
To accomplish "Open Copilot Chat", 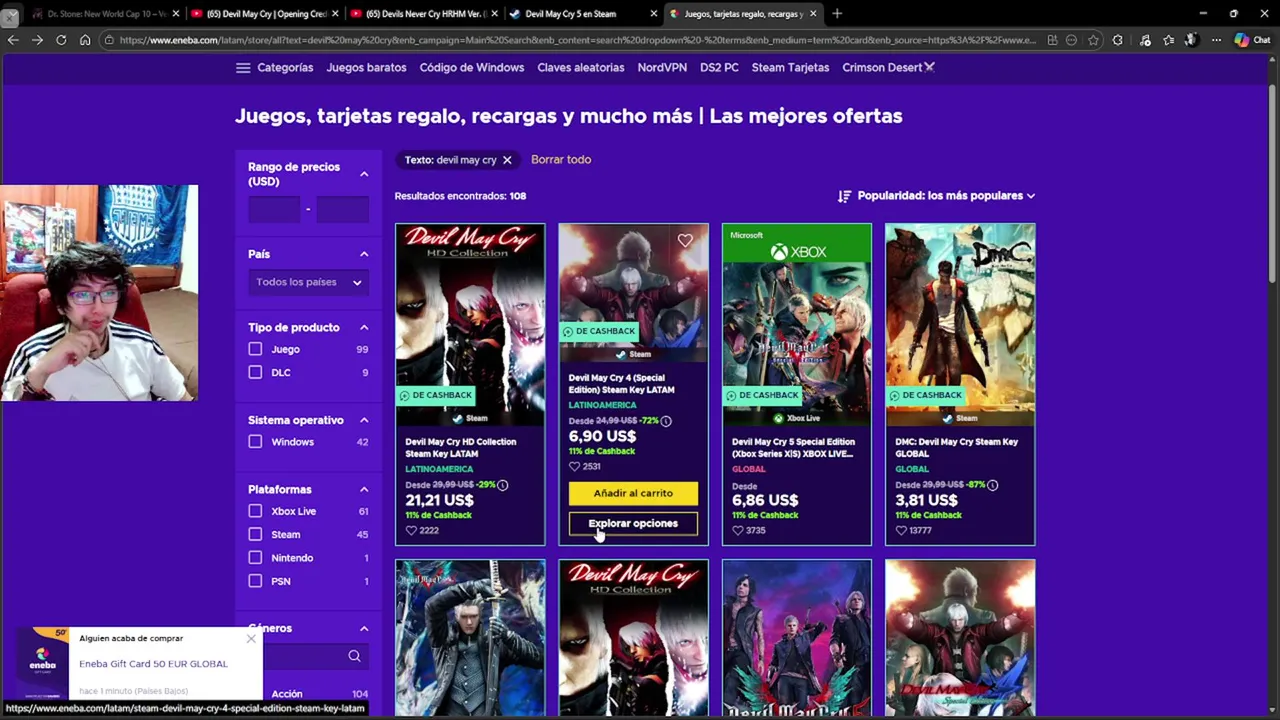I will pyautogui.click(x=1252, y=40).
